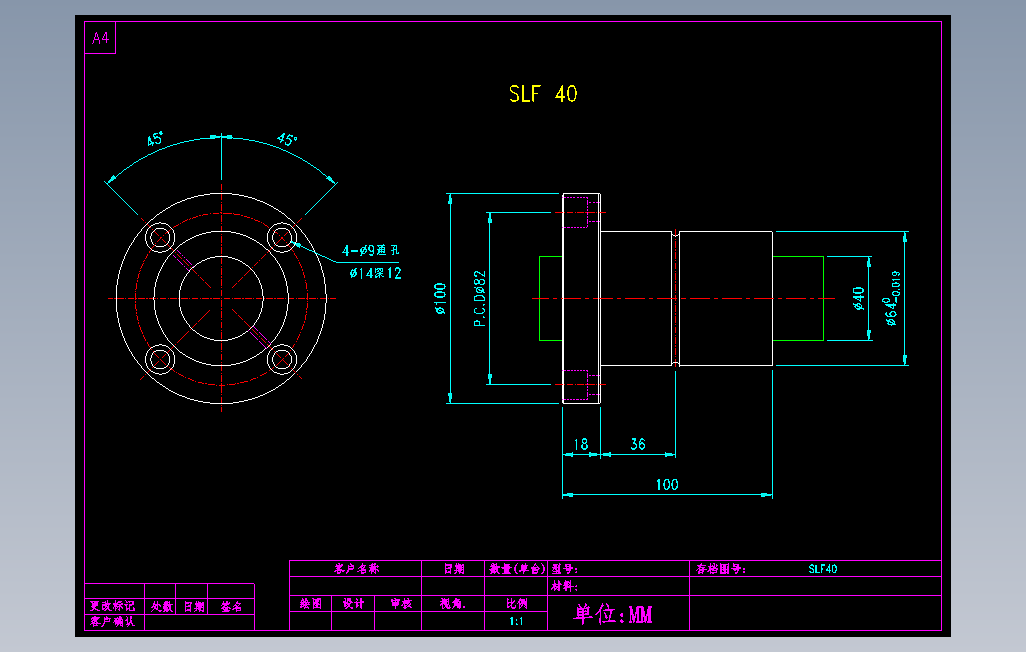Click the SLF40 archive number in title block
Viewport: 1026px width, 652px height.
pyautogui.click(x=823, y=569)
